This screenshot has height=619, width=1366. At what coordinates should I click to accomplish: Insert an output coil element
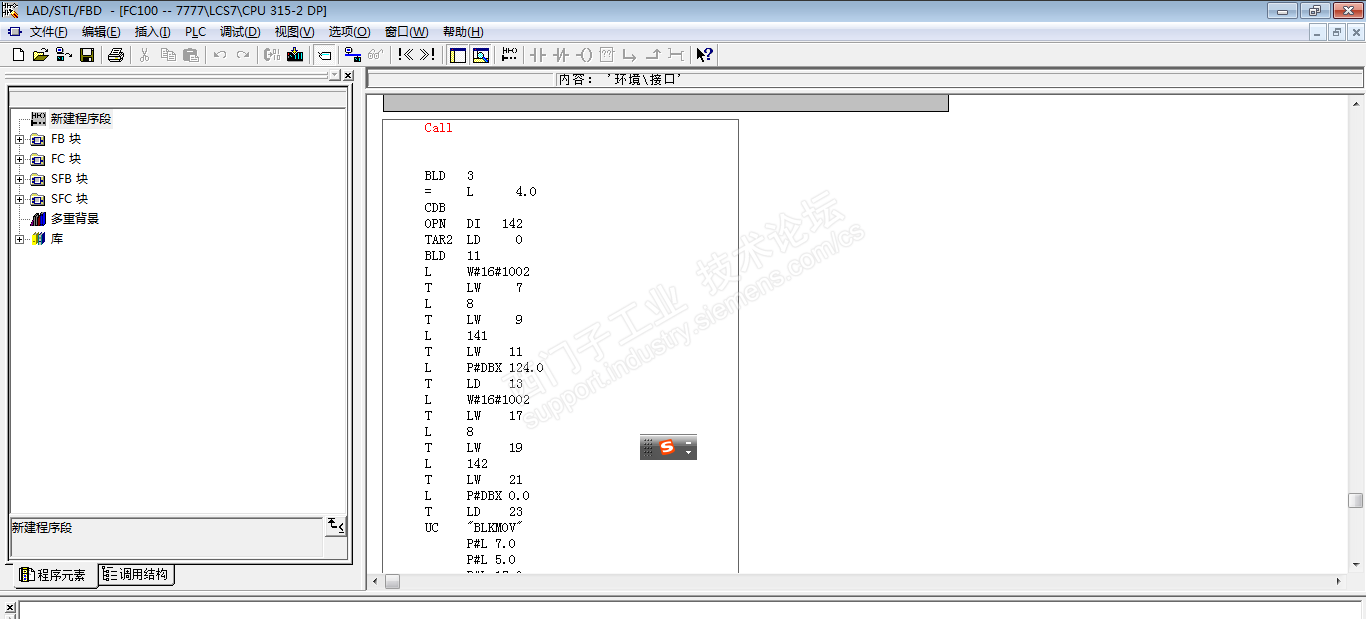click(584, 55)
